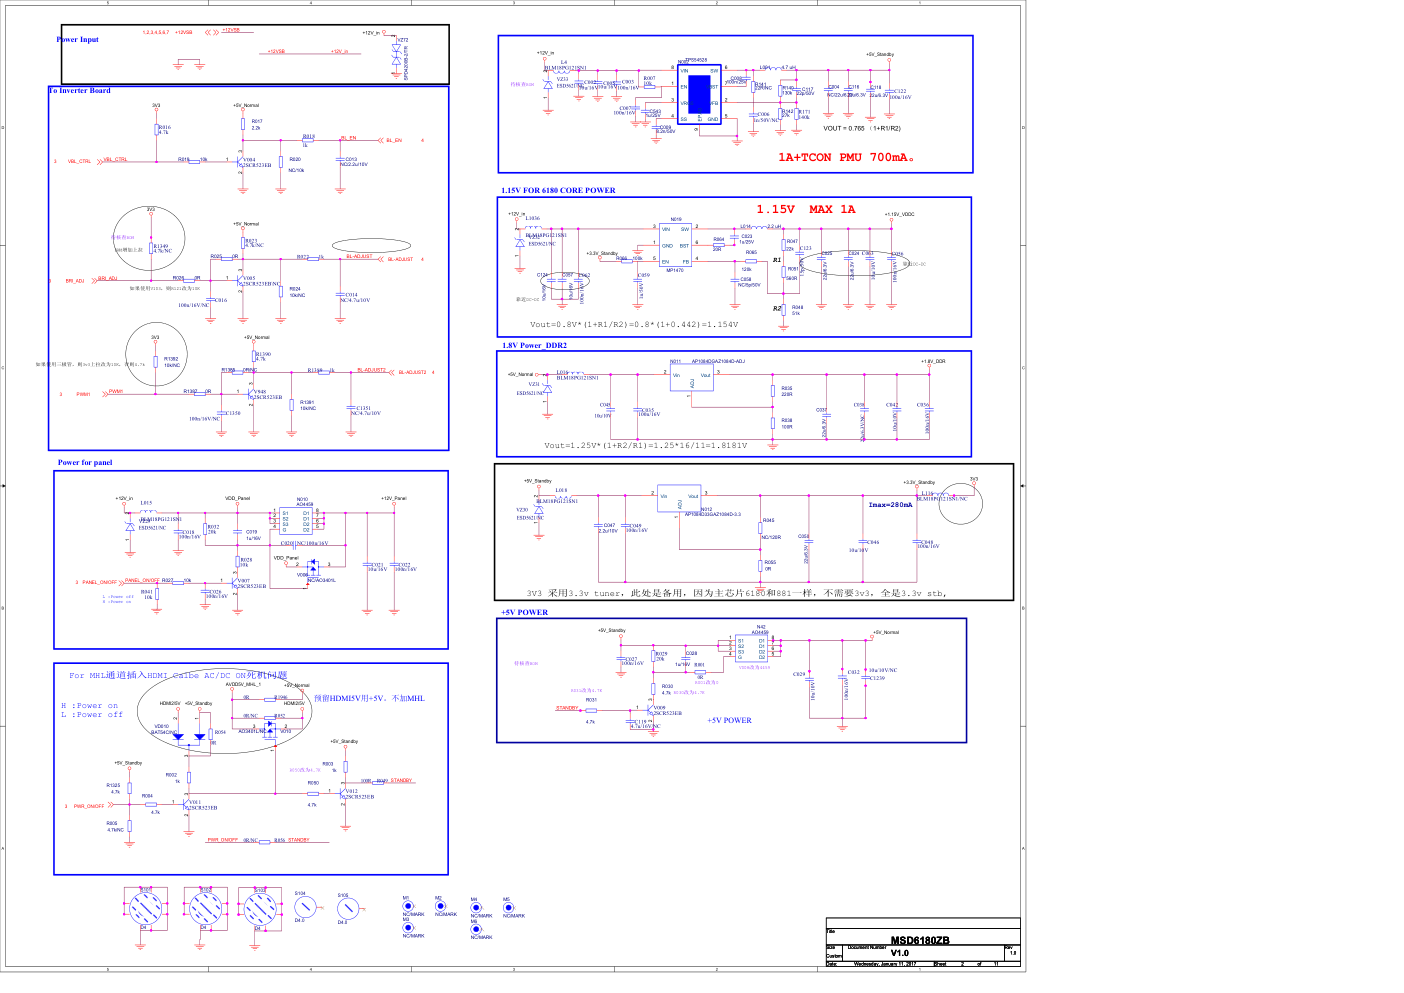Viewport: 1404px width, 993px height.
Task: Click the 'MSD6180ZB' title block text
Action: pyautogui.click(x=920, y=940)
